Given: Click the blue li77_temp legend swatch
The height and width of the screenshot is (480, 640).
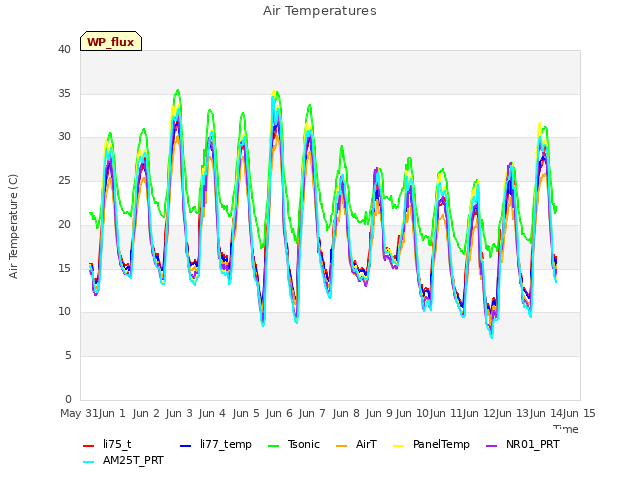Looking at the screenshot, I should [186, 446].
